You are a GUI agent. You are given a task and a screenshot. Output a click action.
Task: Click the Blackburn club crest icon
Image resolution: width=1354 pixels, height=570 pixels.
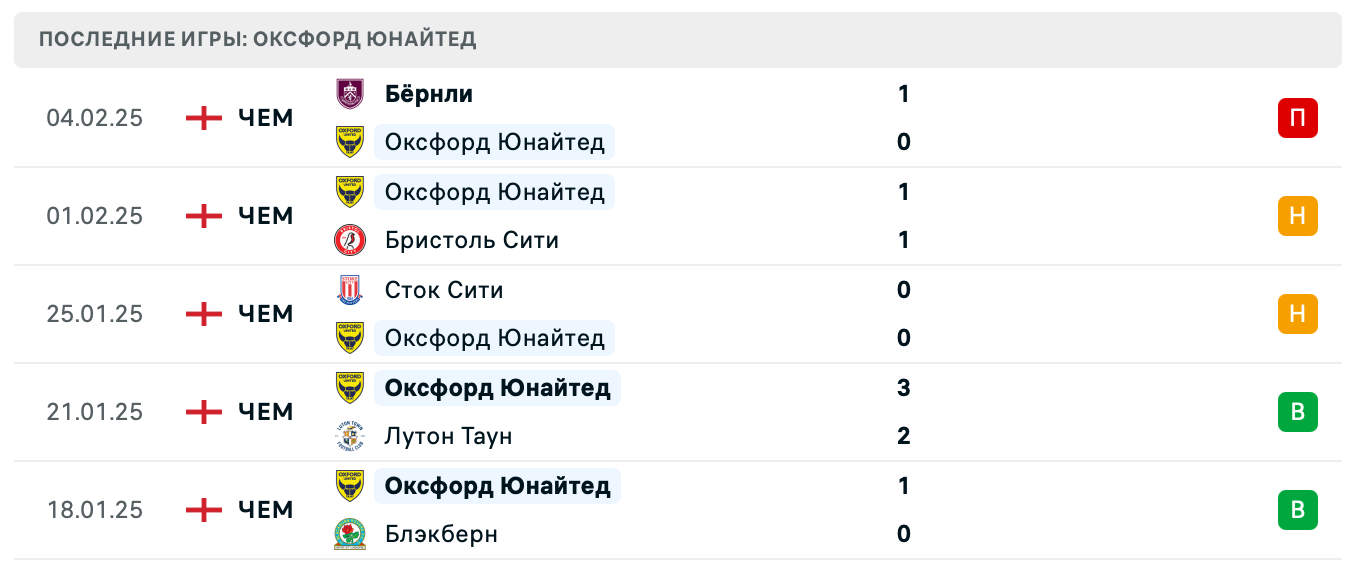coord(350,534)
